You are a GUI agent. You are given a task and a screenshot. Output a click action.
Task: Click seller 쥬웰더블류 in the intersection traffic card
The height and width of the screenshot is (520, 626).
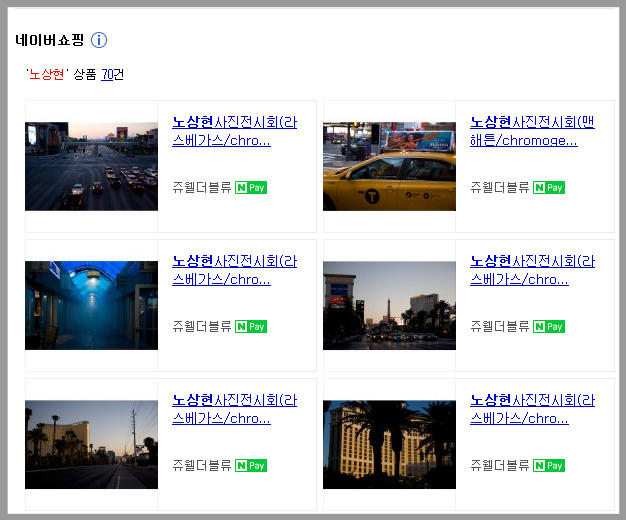coord(202,187)
